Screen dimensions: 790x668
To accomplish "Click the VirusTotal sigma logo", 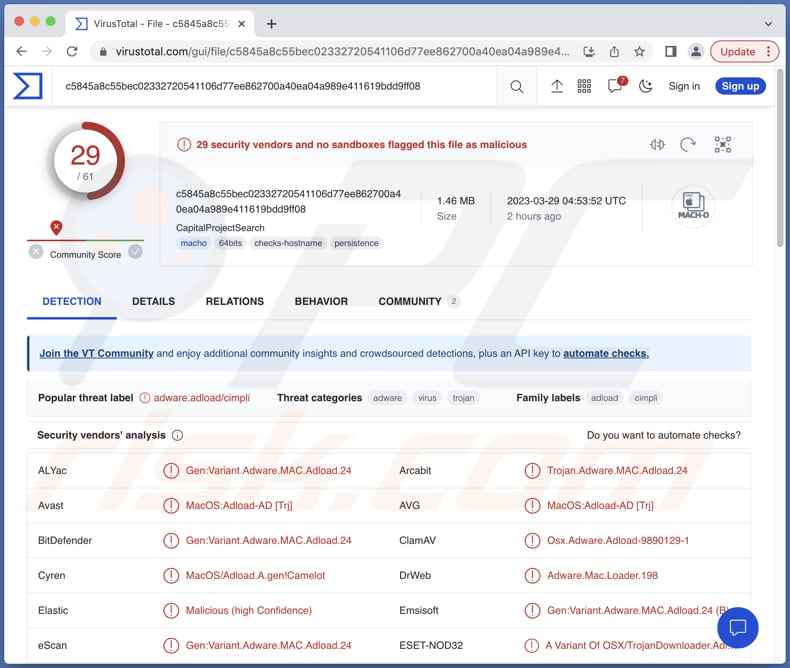I will click(28, 86).
